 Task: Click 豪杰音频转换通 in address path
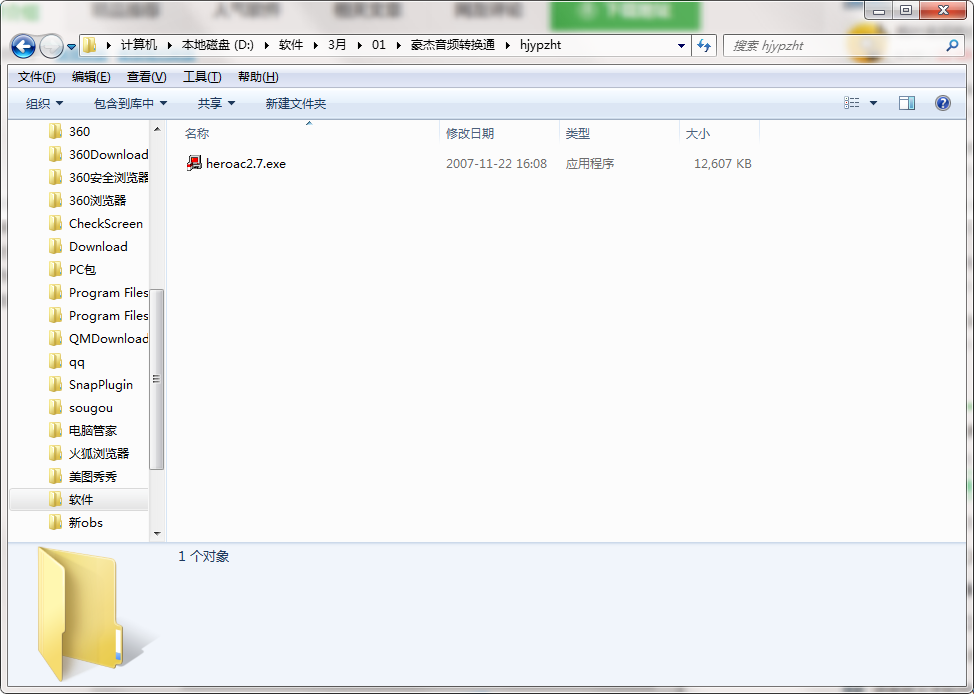tap(452, 45)
